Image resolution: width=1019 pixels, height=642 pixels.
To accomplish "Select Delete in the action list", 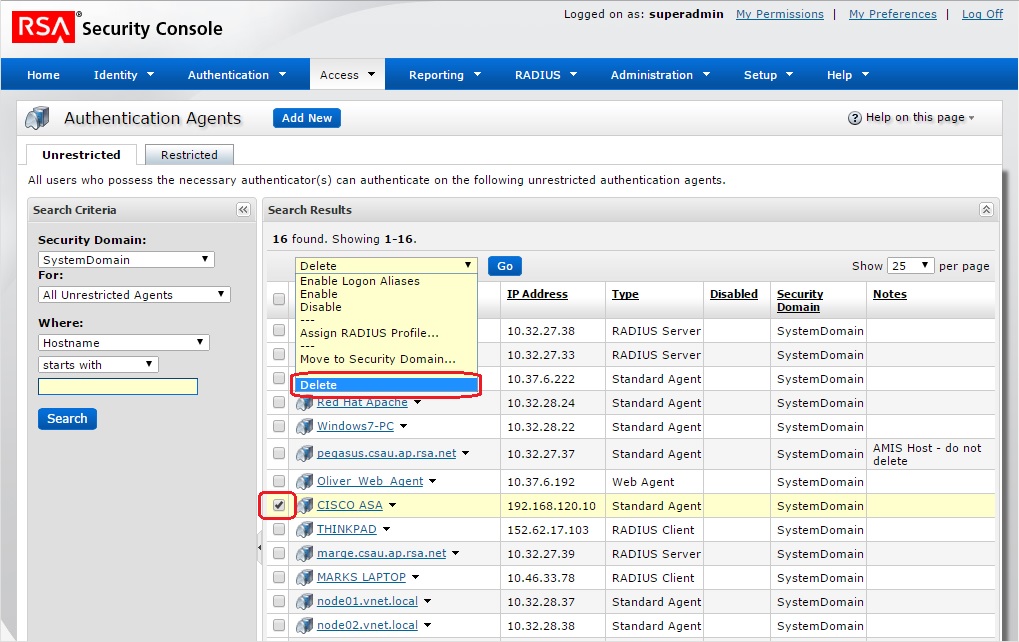I will click(x=384, y=385).
